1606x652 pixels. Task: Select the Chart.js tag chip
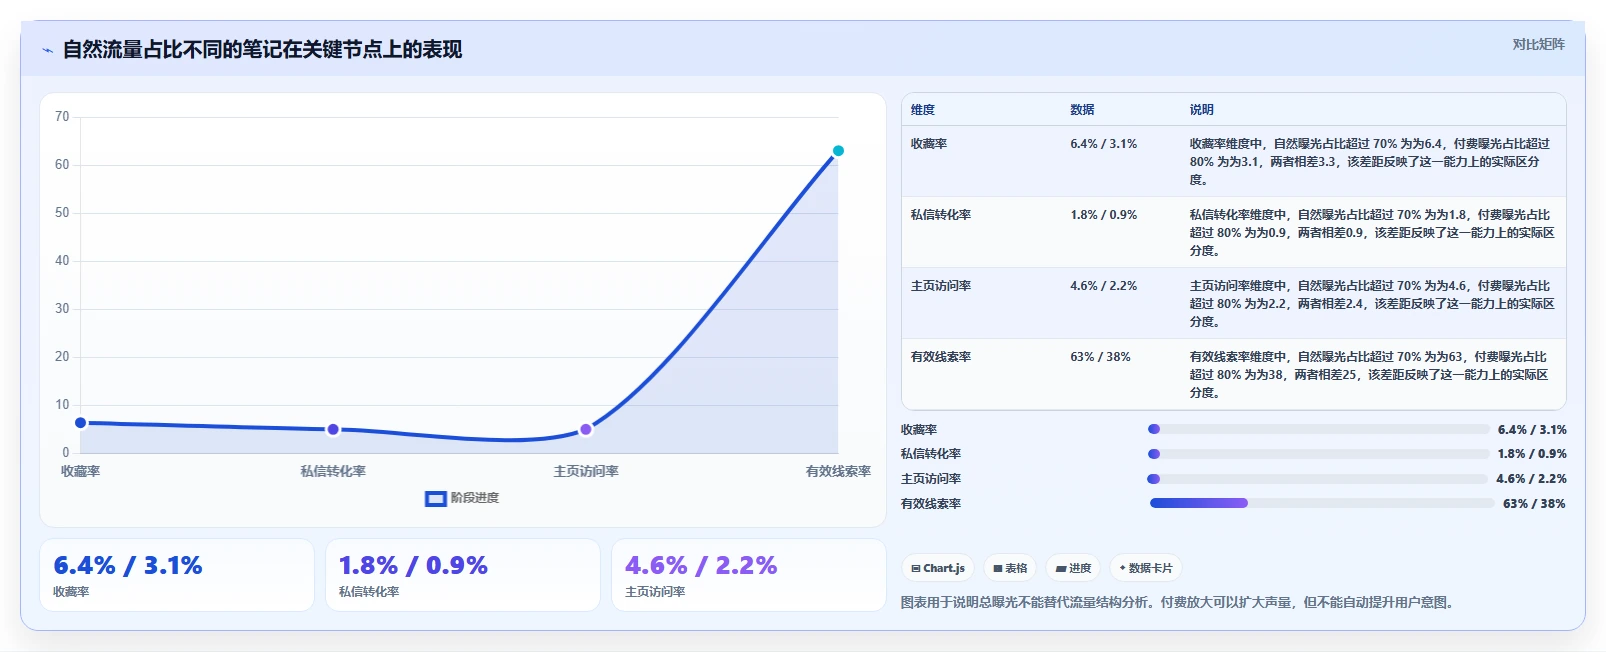click(x=938, y=568)
